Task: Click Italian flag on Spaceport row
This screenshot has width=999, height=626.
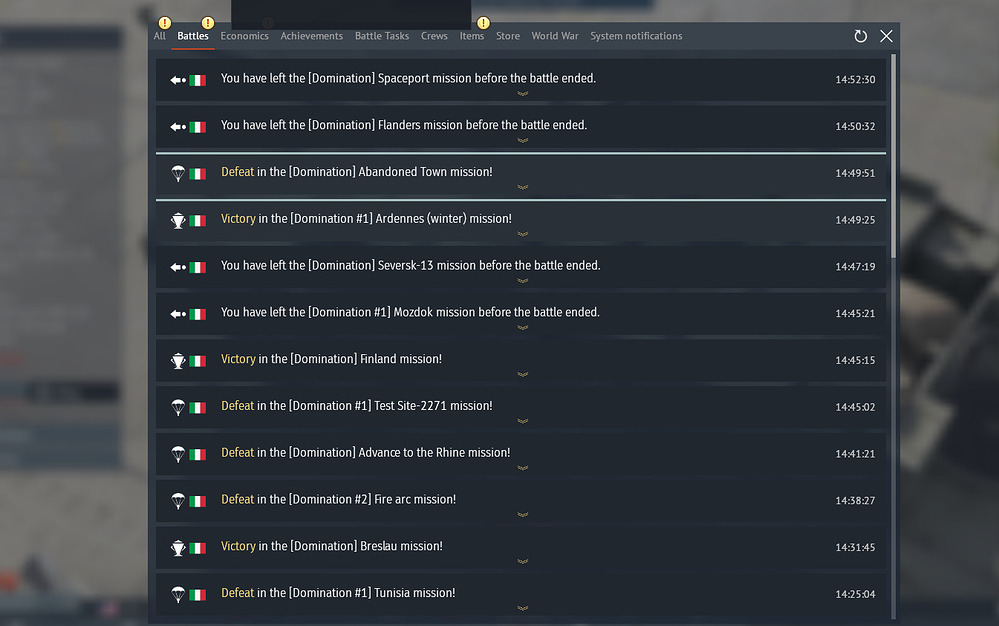Action: (x=198, y=80)
